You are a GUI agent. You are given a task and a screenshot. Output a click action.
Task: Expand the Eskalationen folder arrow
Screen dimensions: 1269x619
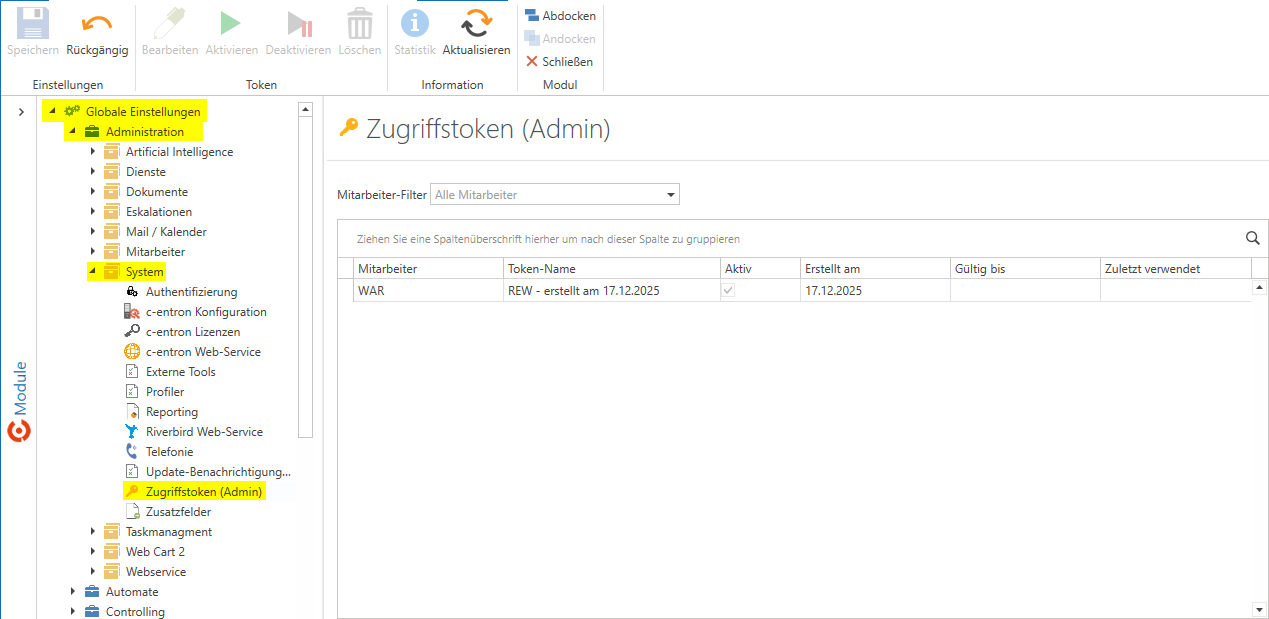(93, 212)
